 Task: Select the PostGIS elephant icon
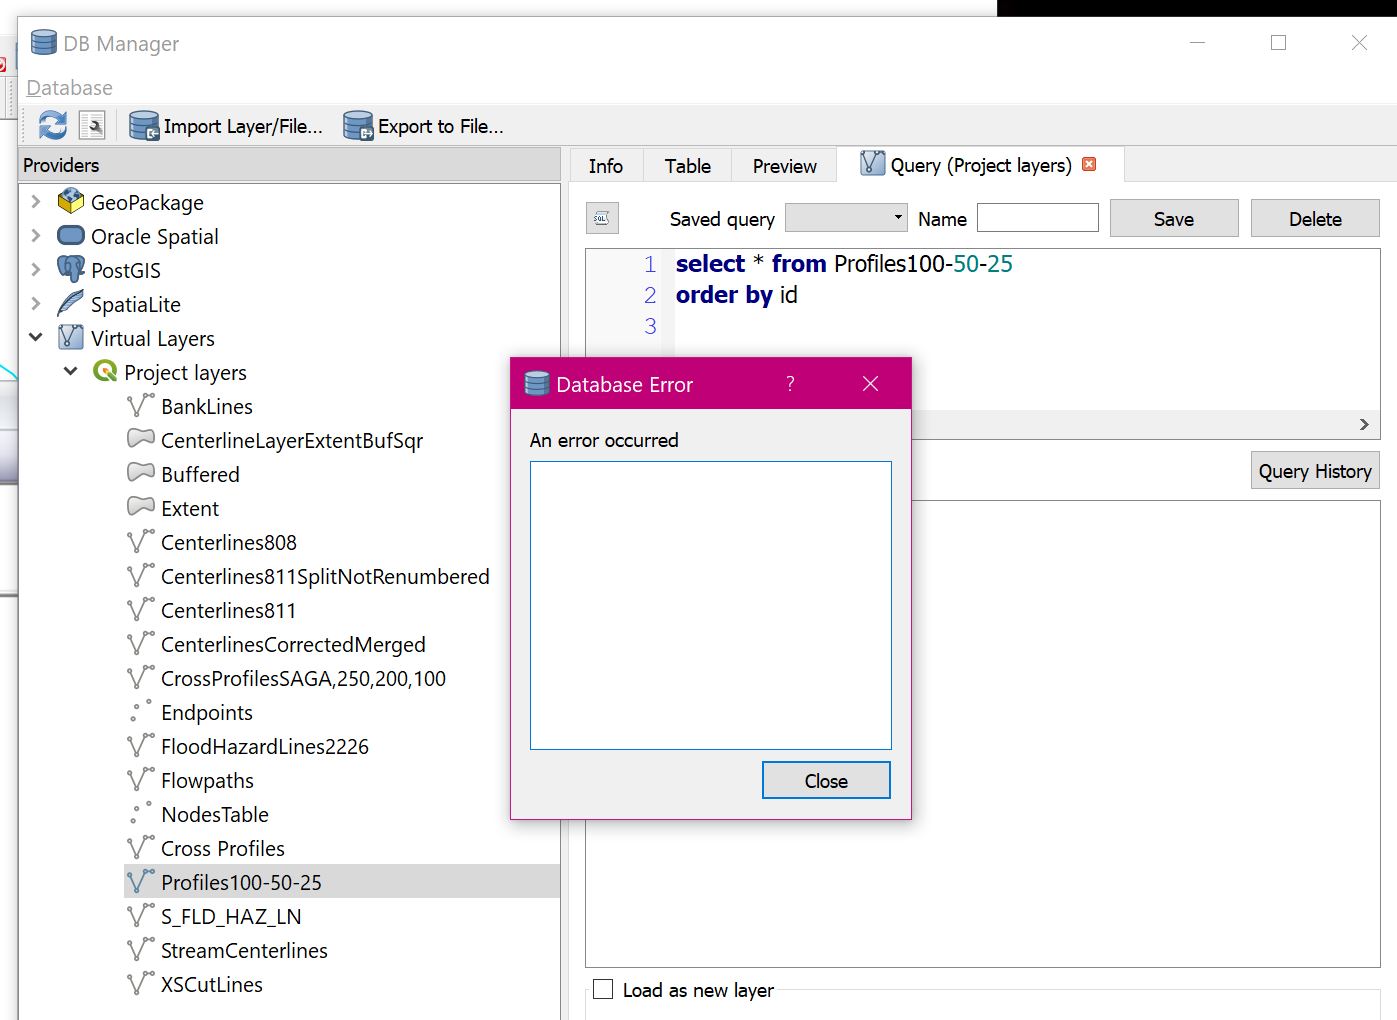coord(71,270)
